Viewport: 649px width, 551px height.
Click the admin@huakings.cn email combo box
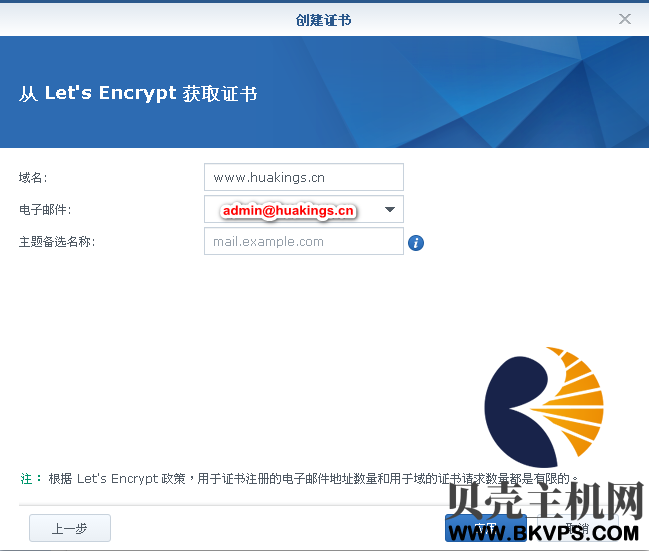tap(304, 209)
